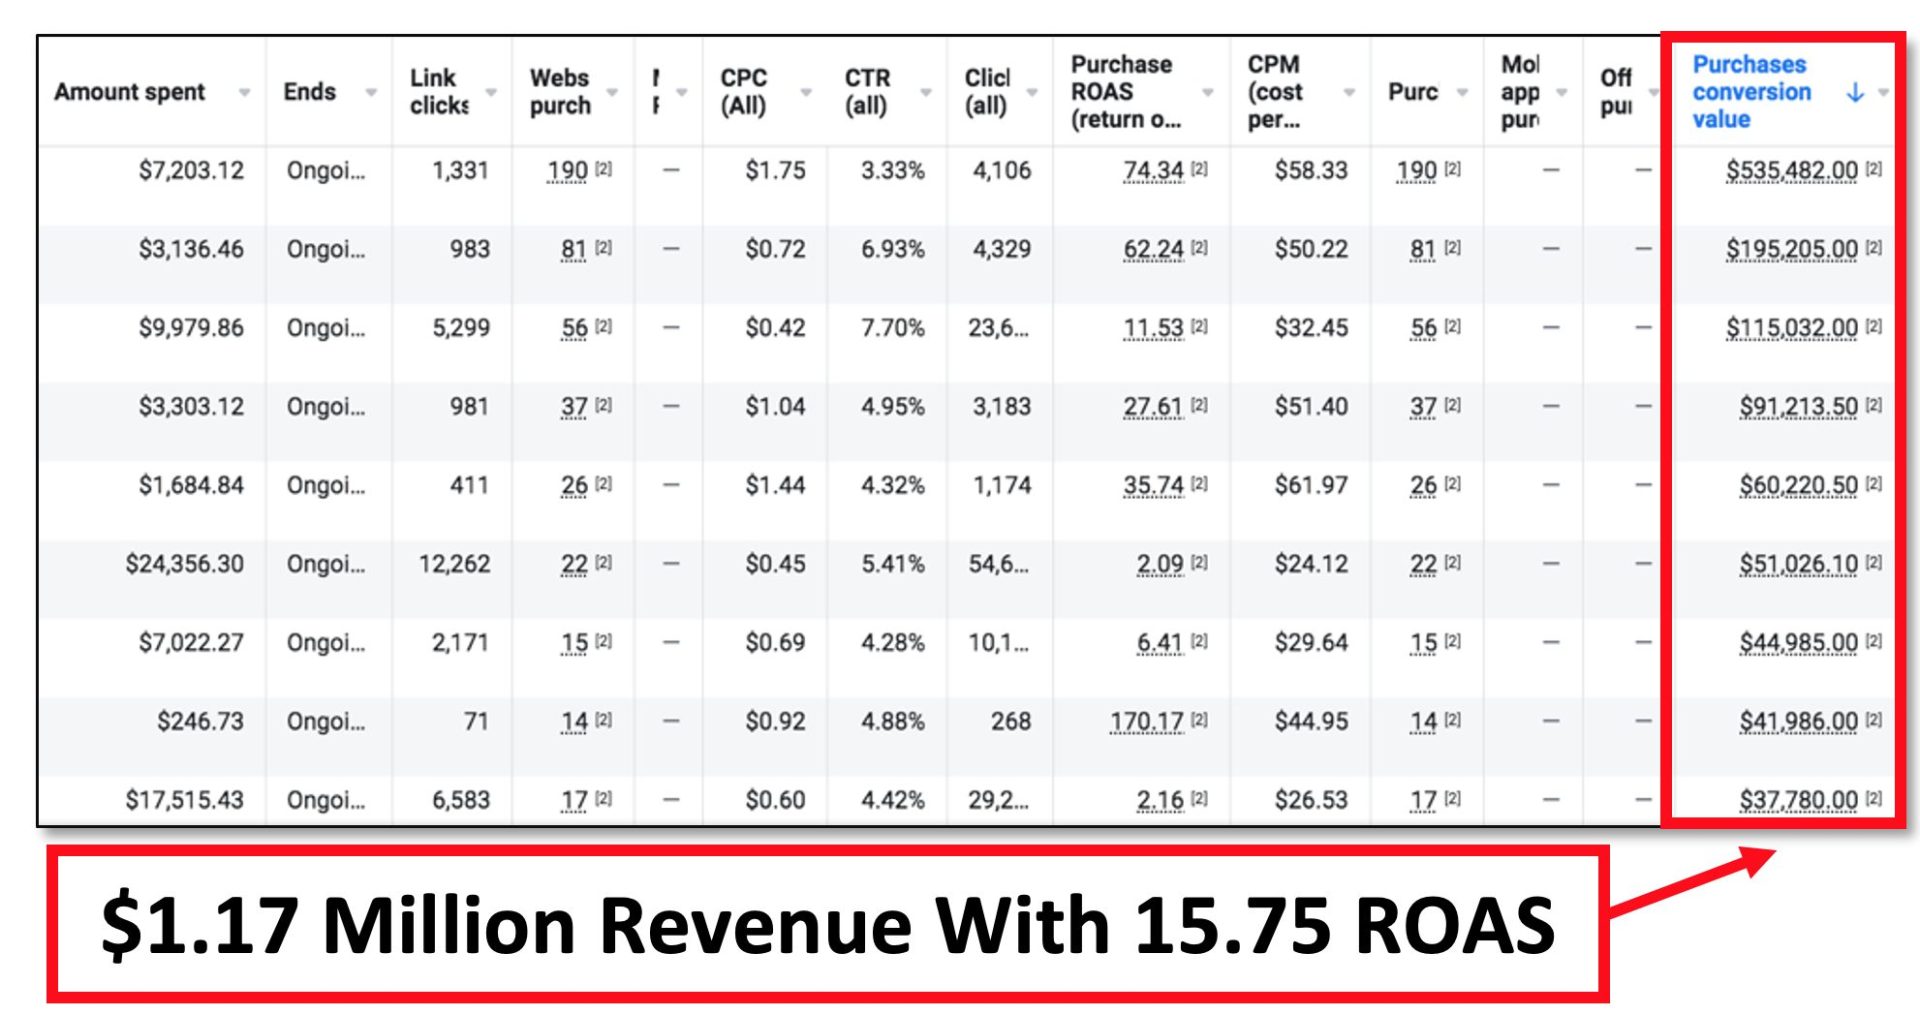The height and width of the screenshot is (1015, 1920).
Task: Click the 2.09 Purchase ROAS value
Action: click(x=1160, y=564)
